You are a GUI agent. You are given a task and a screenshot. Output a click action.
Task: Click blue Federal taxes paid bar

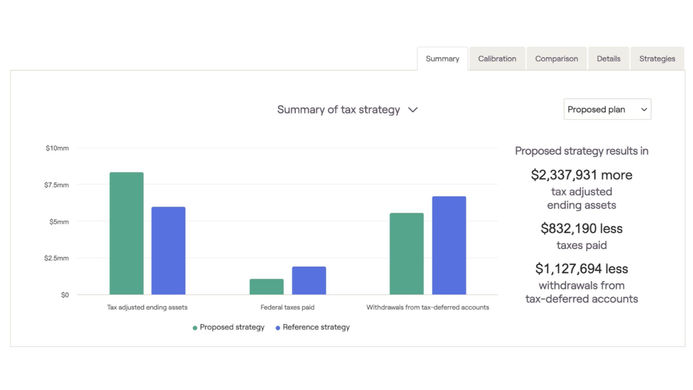pyautogui.click(x=309, y=280)
